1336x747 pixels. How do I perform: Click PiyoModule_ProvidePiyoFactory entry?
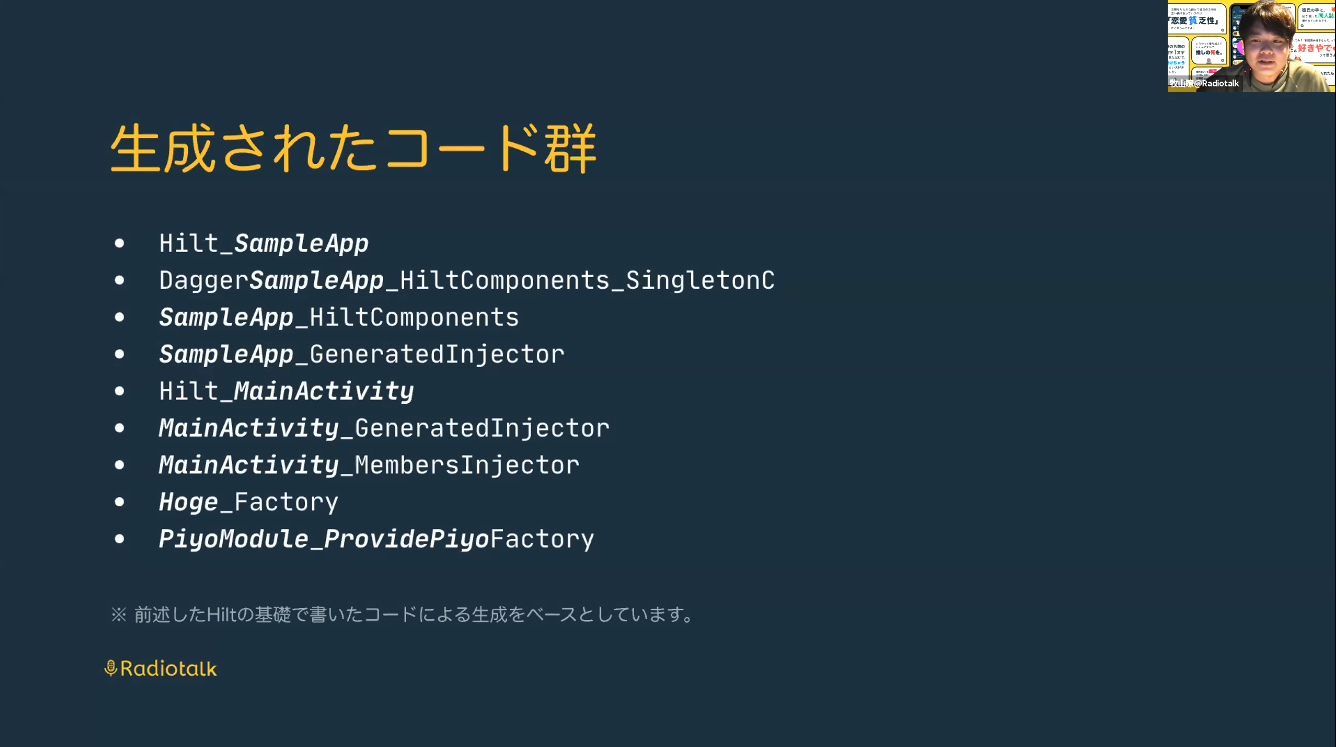click(376, 539)
